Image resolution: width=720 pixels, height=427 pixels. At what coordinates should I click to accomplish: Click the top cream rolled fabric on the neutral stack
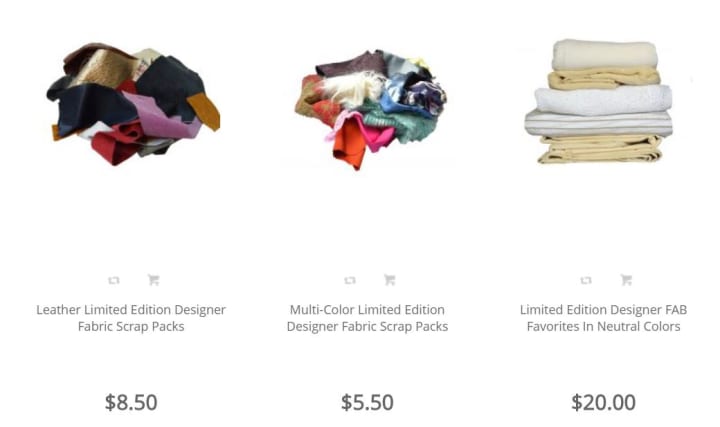click(x=605, y=55)
